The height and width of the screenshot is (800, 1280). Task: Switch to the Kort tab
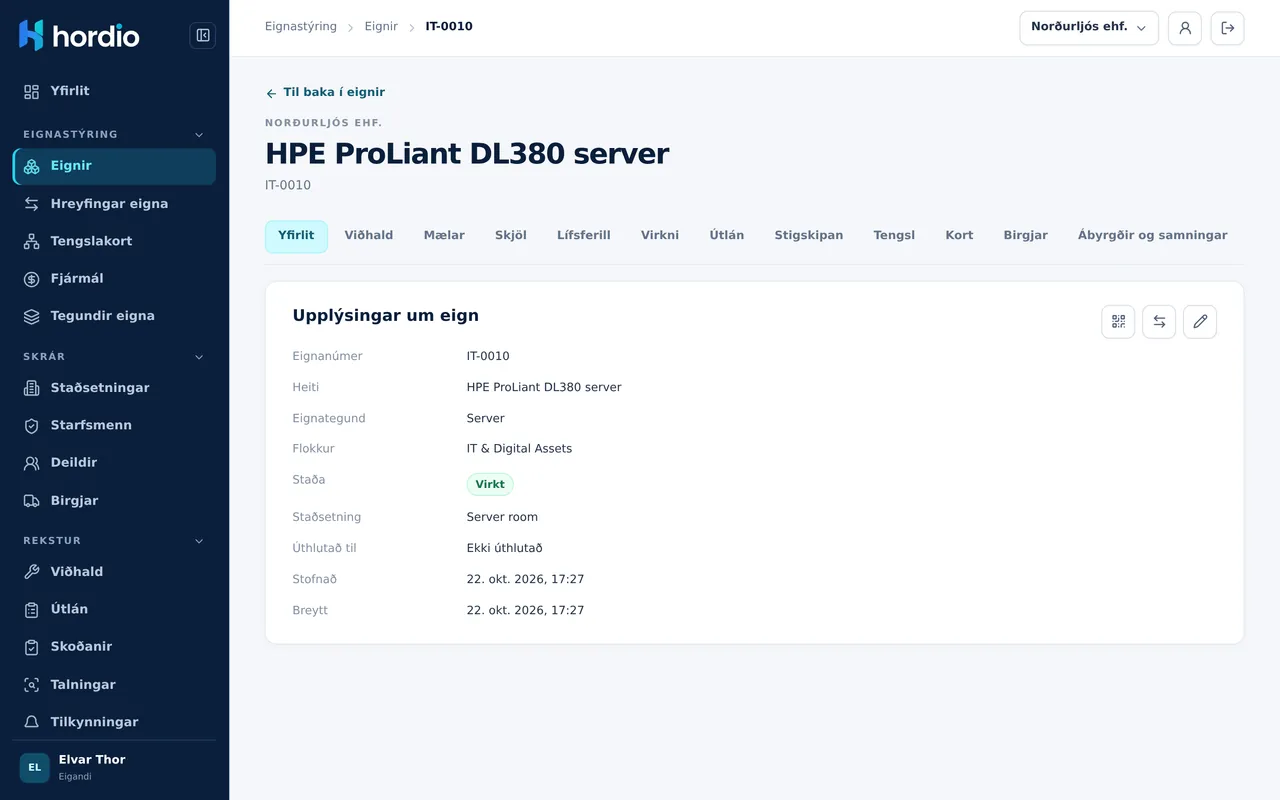[959, 236]
